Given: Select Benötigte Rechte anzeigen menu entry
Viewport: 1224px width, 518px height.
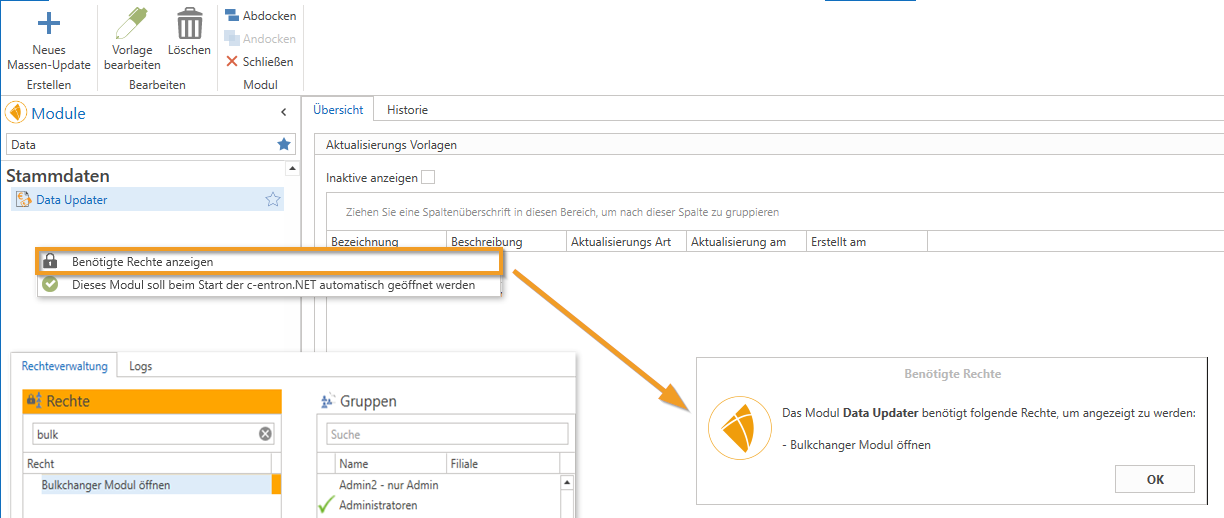Looking at the screenshot, I should (142, 261).
